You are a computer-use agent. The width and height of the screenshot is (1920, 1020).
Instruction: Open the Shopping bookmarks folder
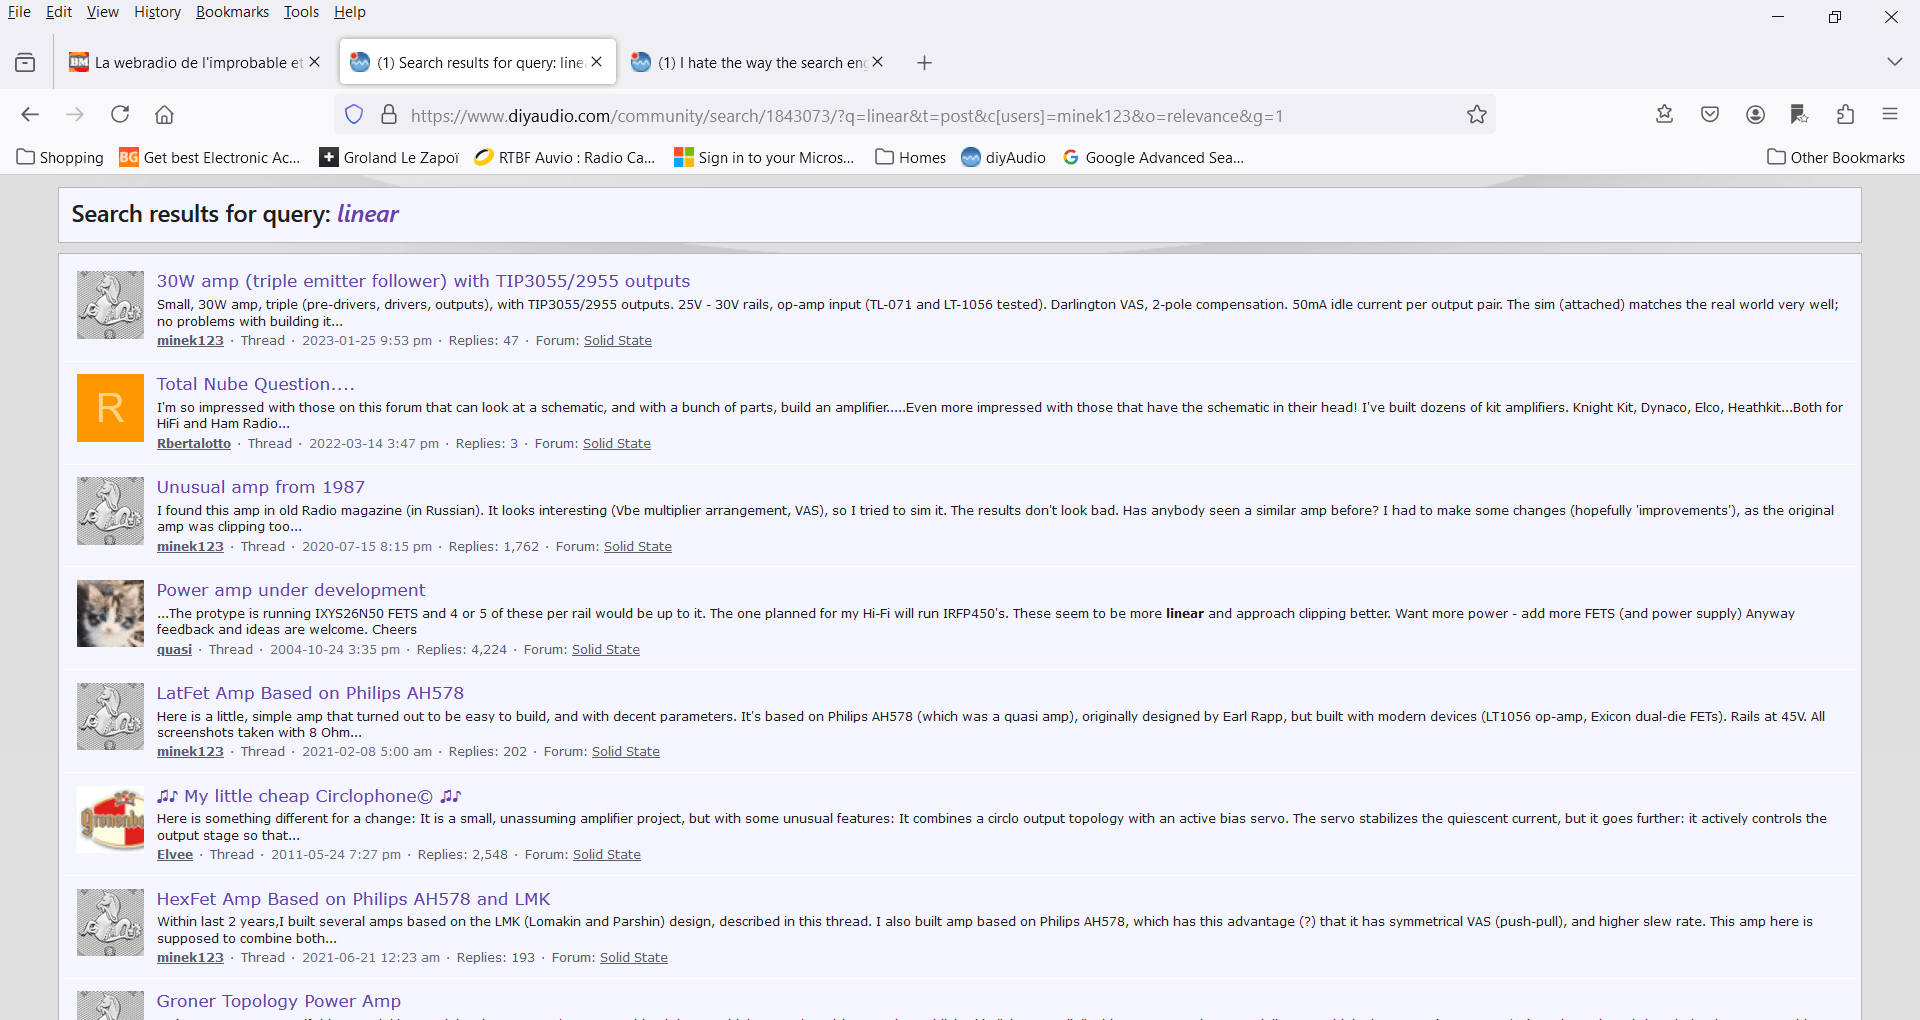coord(61,158)
